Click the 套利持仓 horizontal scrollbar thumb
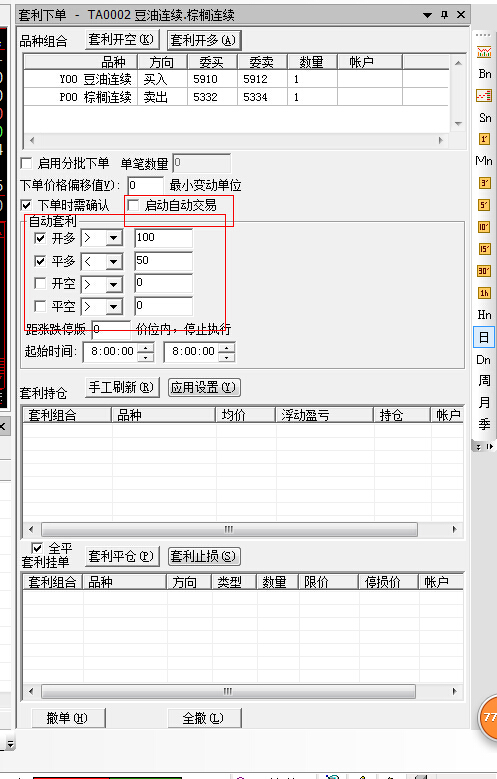497x779 pixels. 229,529
